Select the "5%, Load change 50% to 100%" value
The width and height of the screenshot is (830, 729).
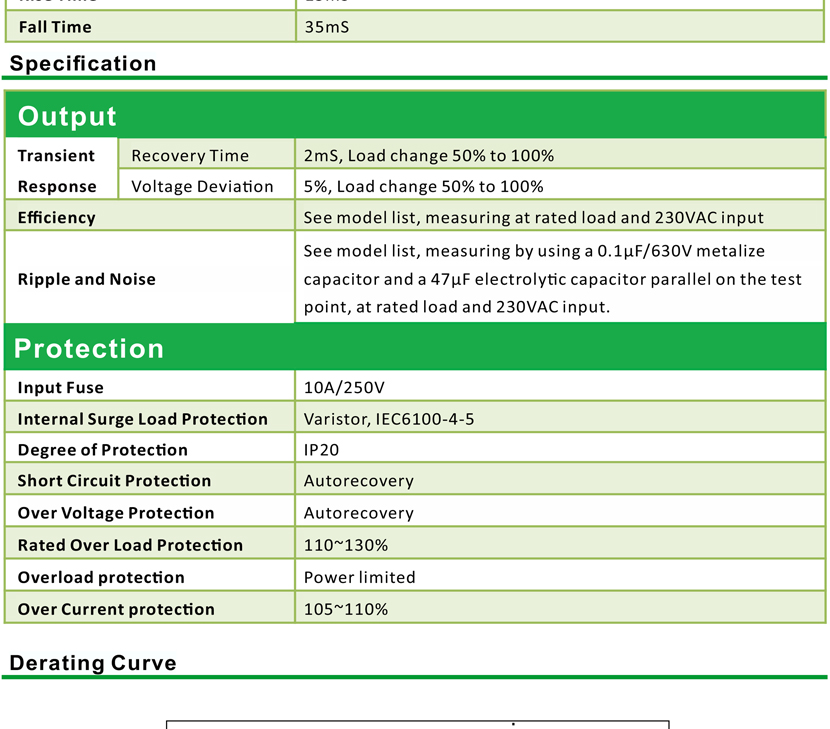[423, 186]
